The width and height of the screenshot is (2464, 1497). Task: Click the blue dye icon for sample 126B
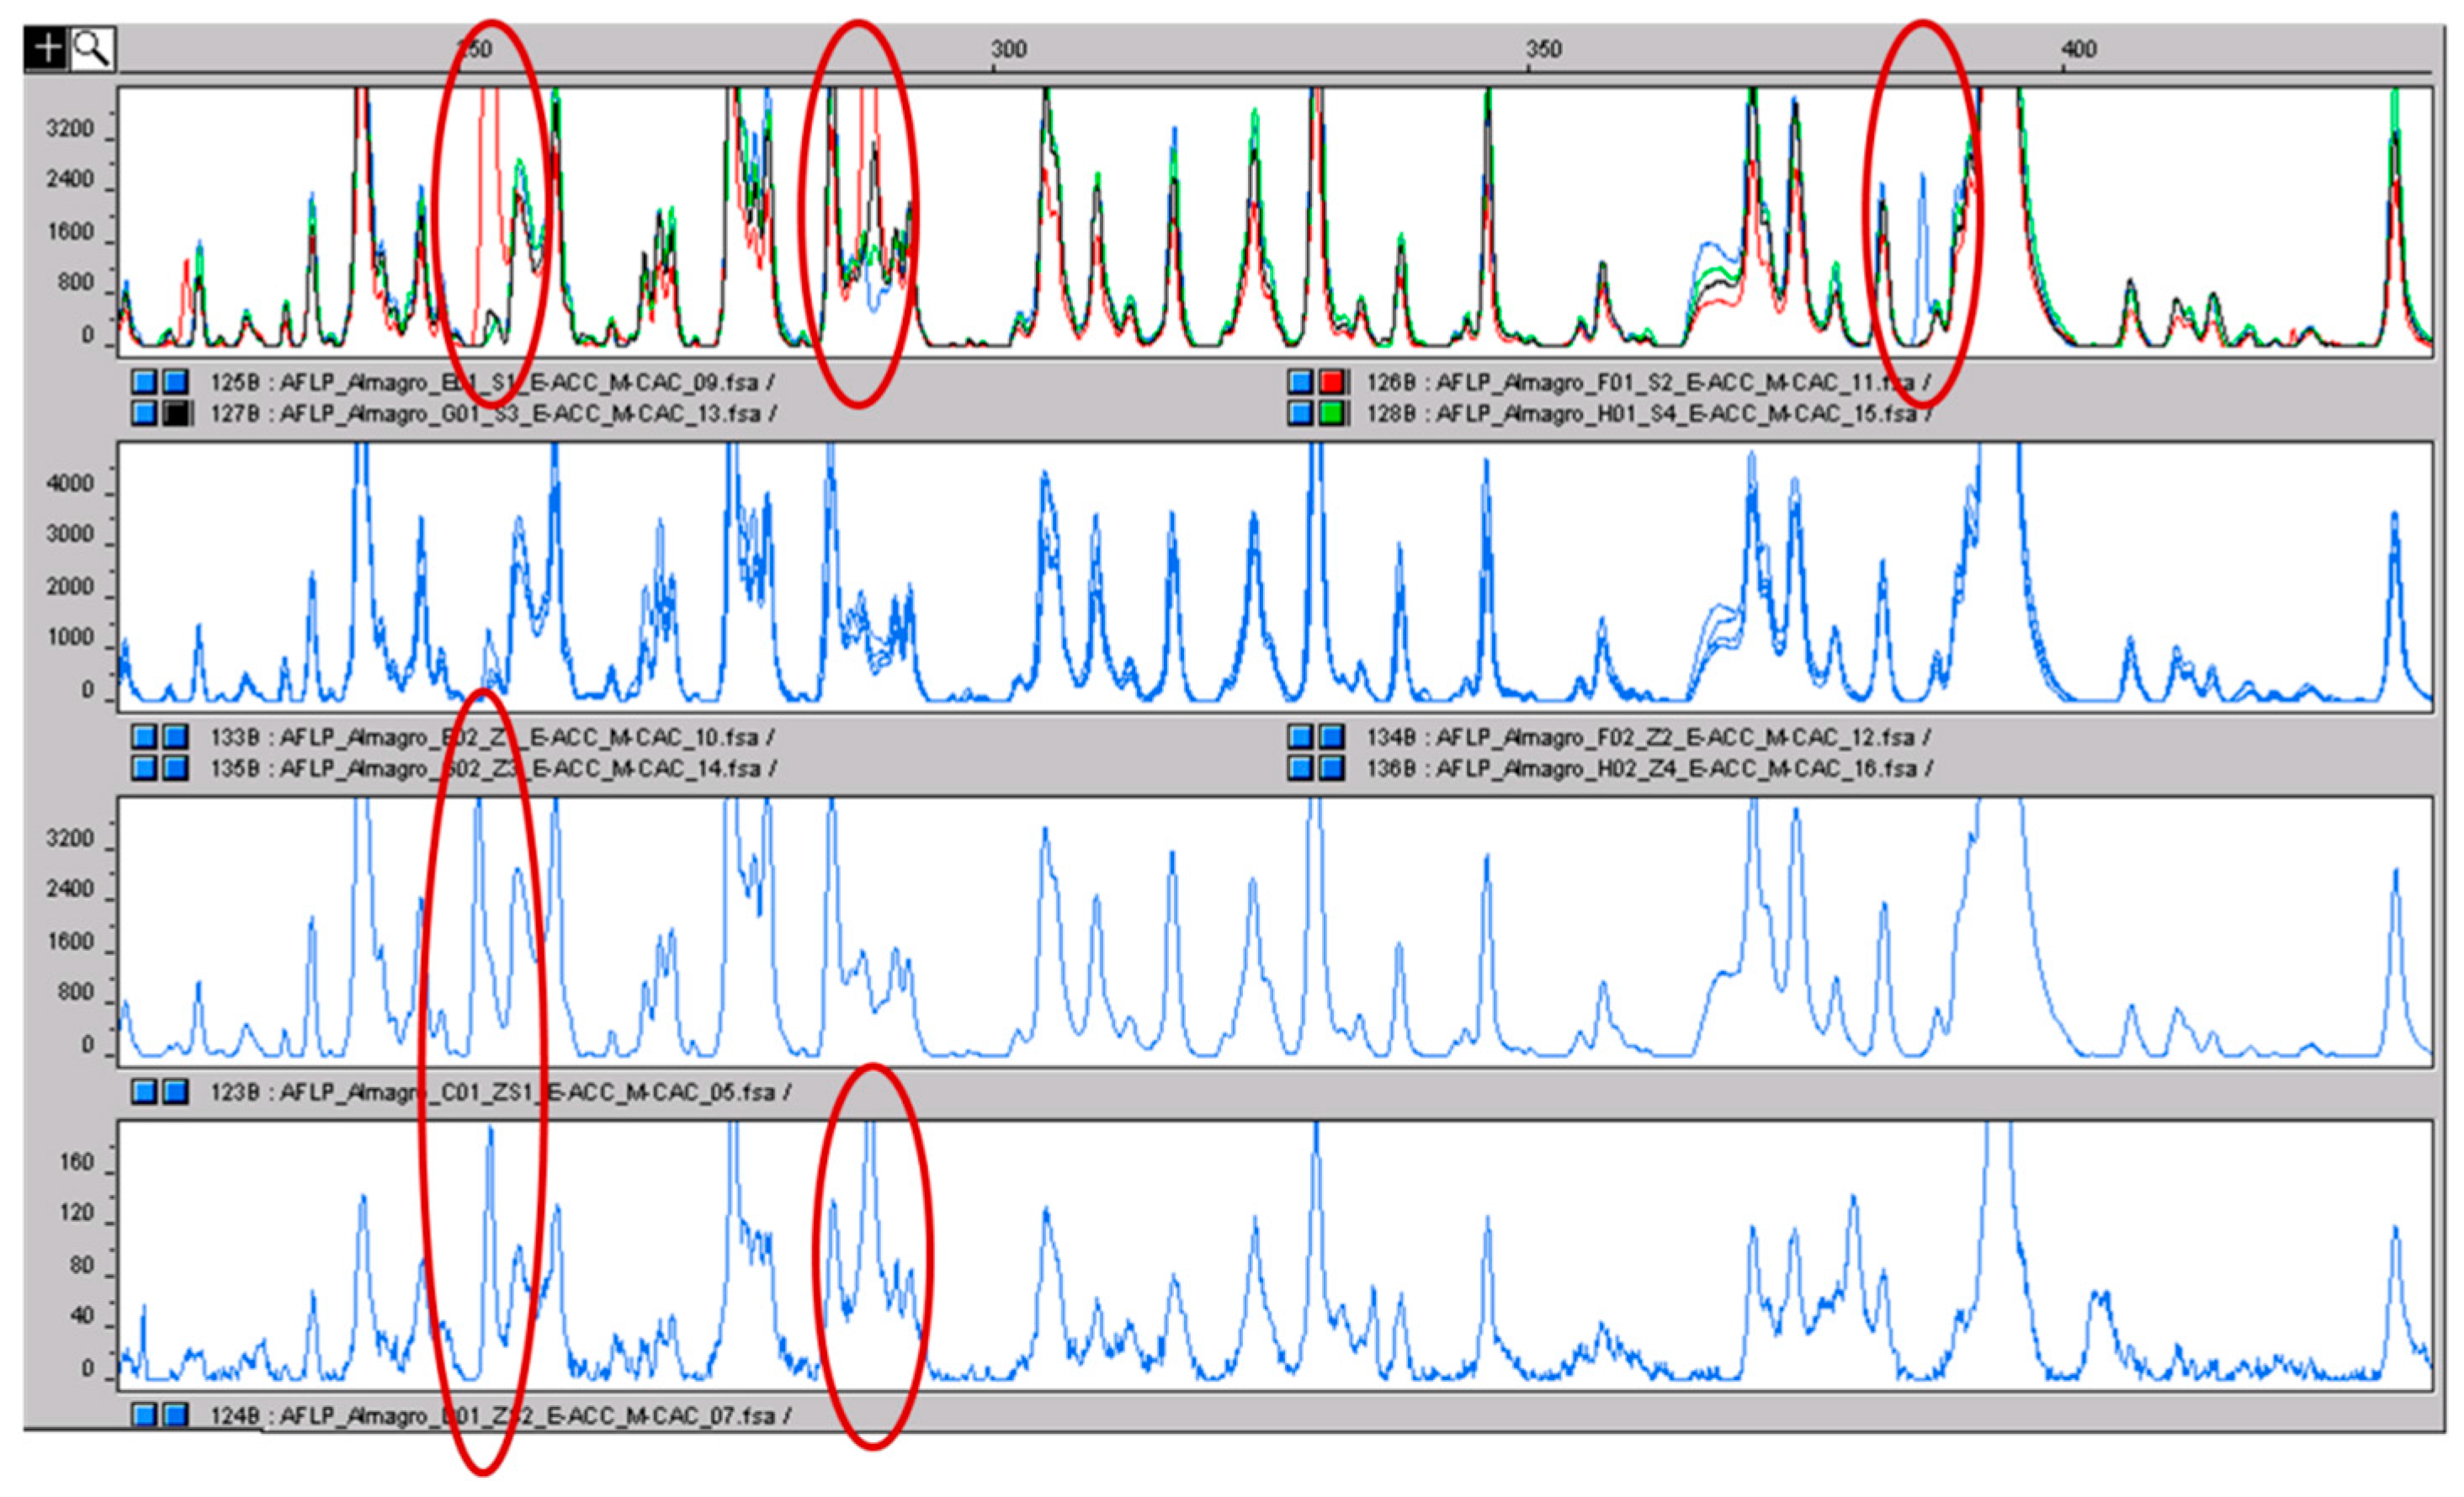tap(1300, 381)
